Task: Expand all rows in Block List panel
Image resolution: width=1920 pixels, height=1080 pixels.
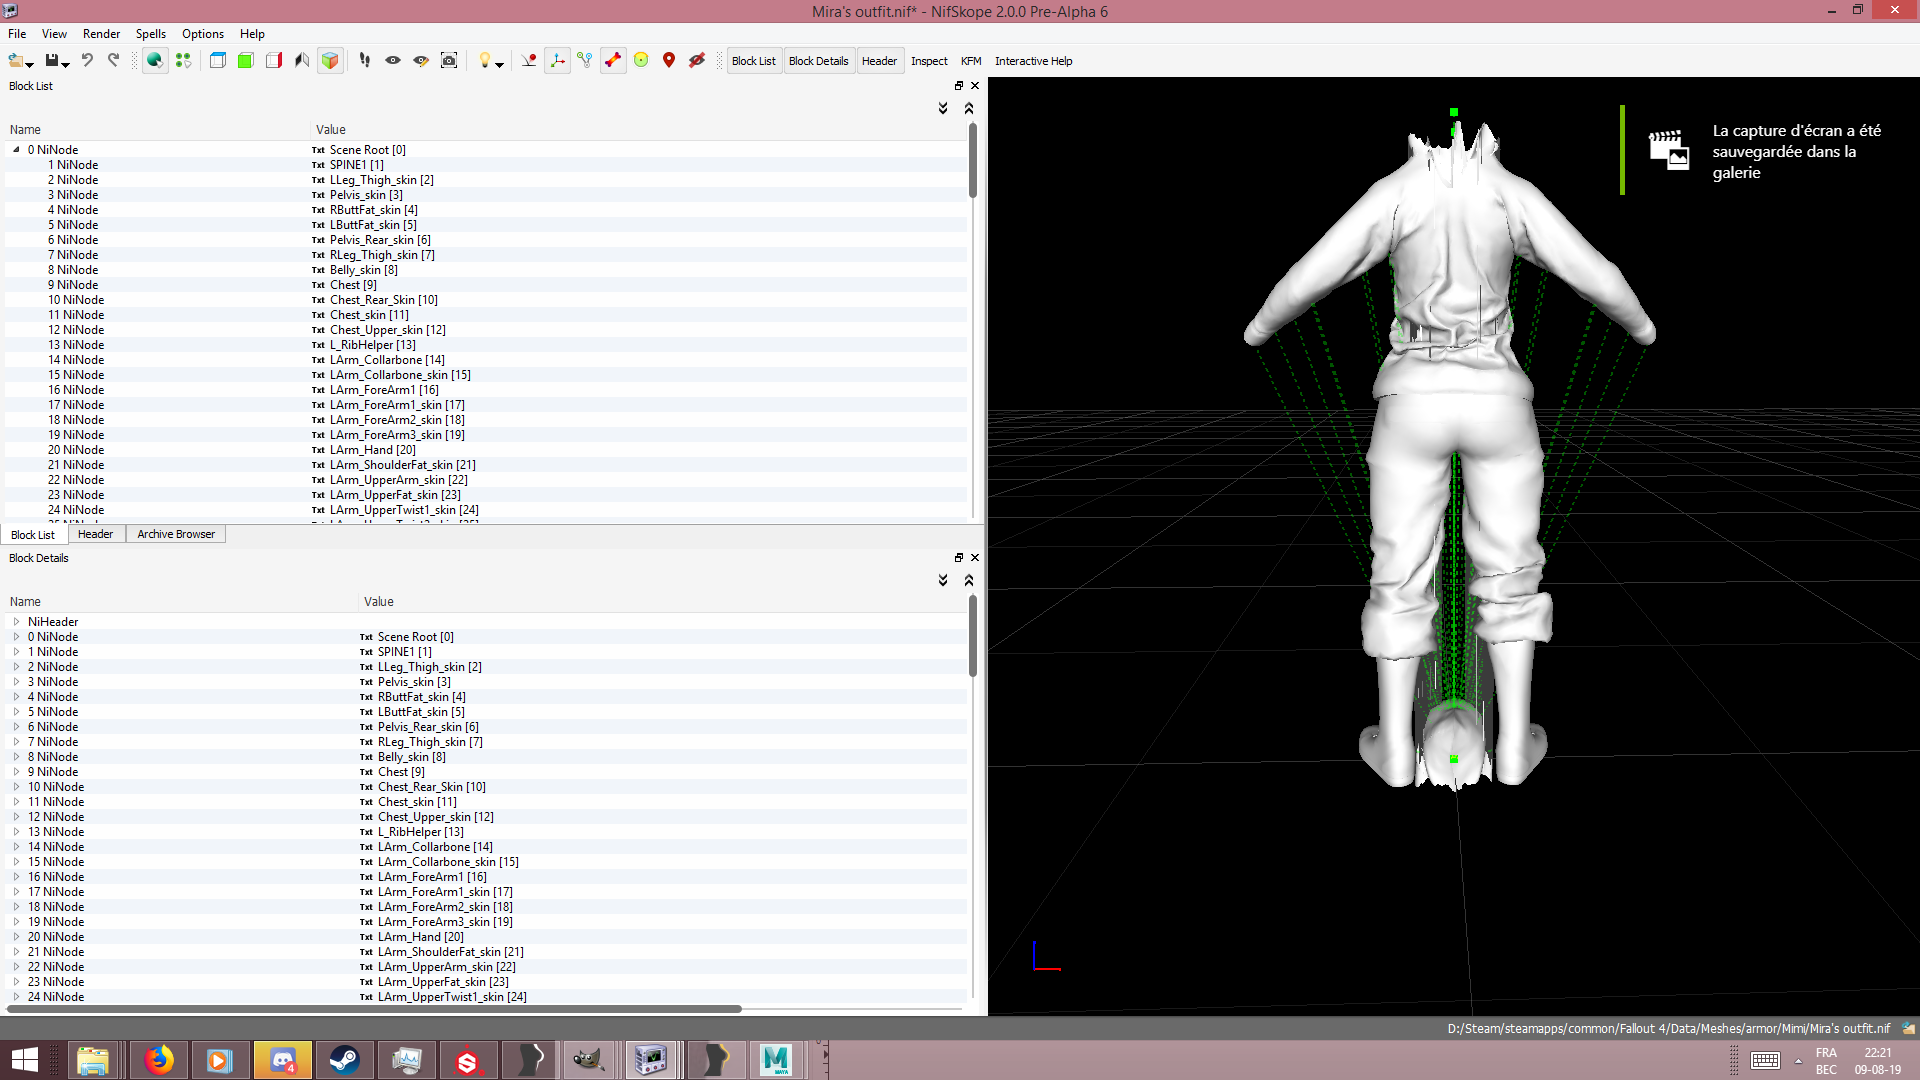Action: click(943, 108)
